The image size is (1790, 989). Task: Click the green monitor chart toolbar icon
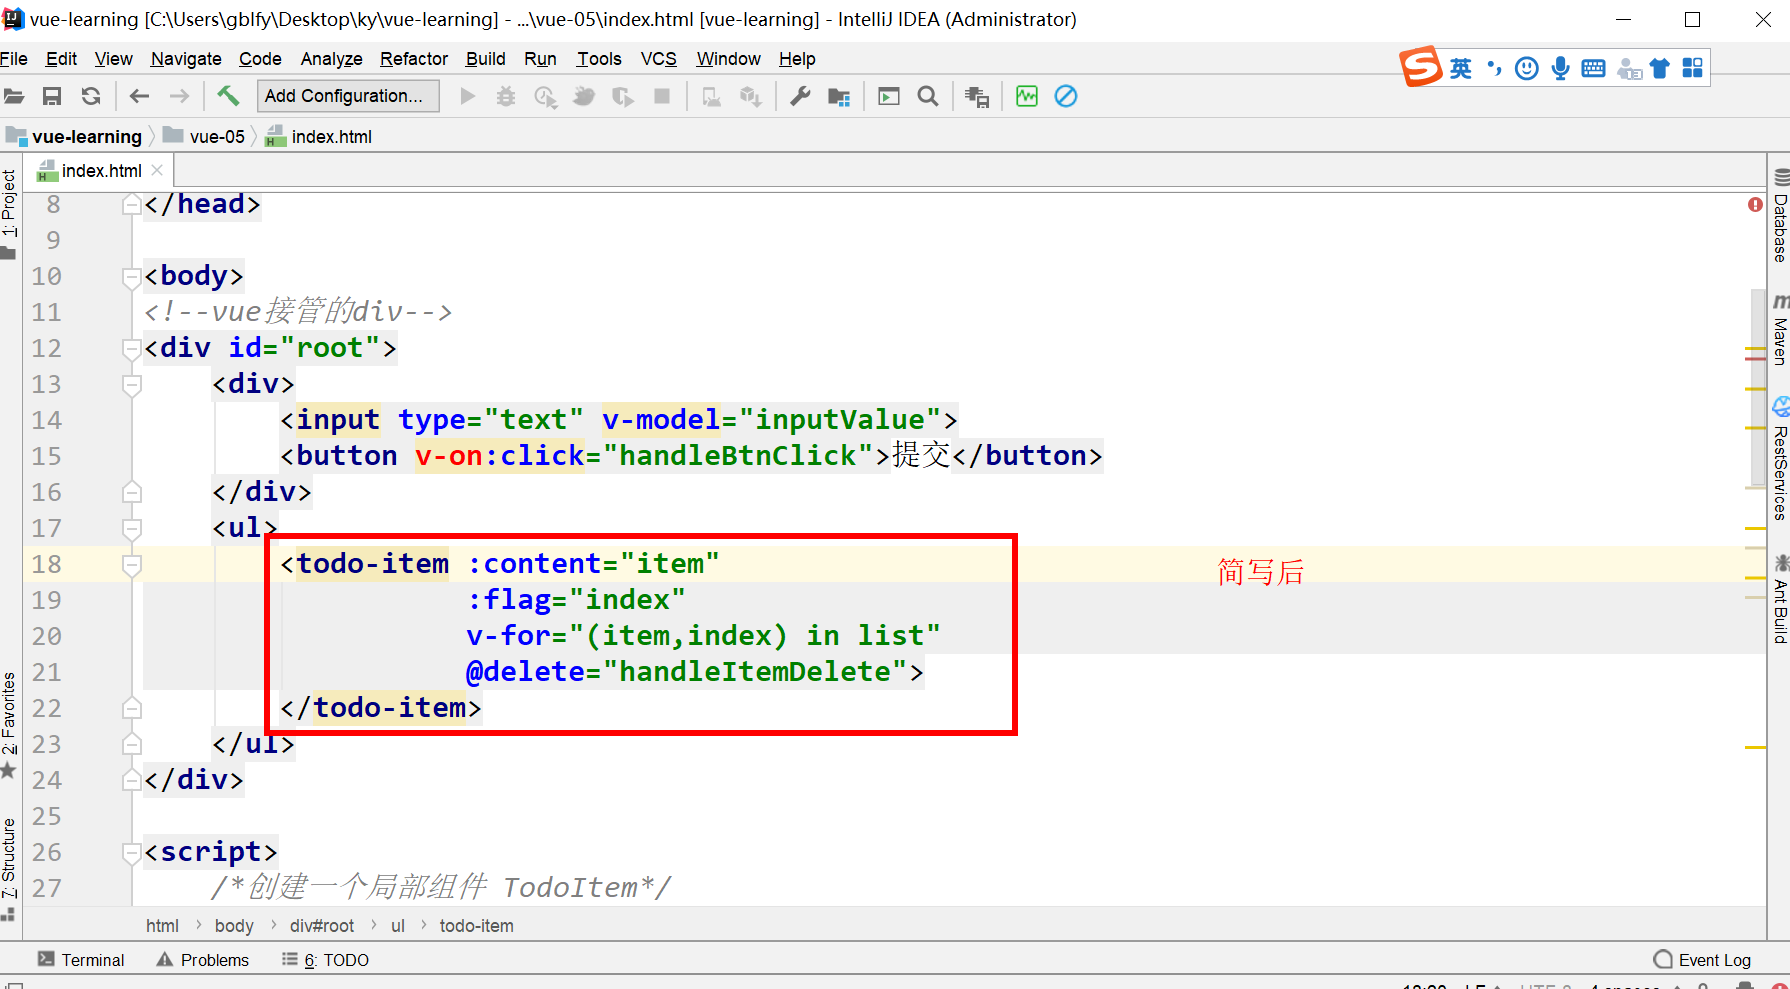[x=1027, y=96]
